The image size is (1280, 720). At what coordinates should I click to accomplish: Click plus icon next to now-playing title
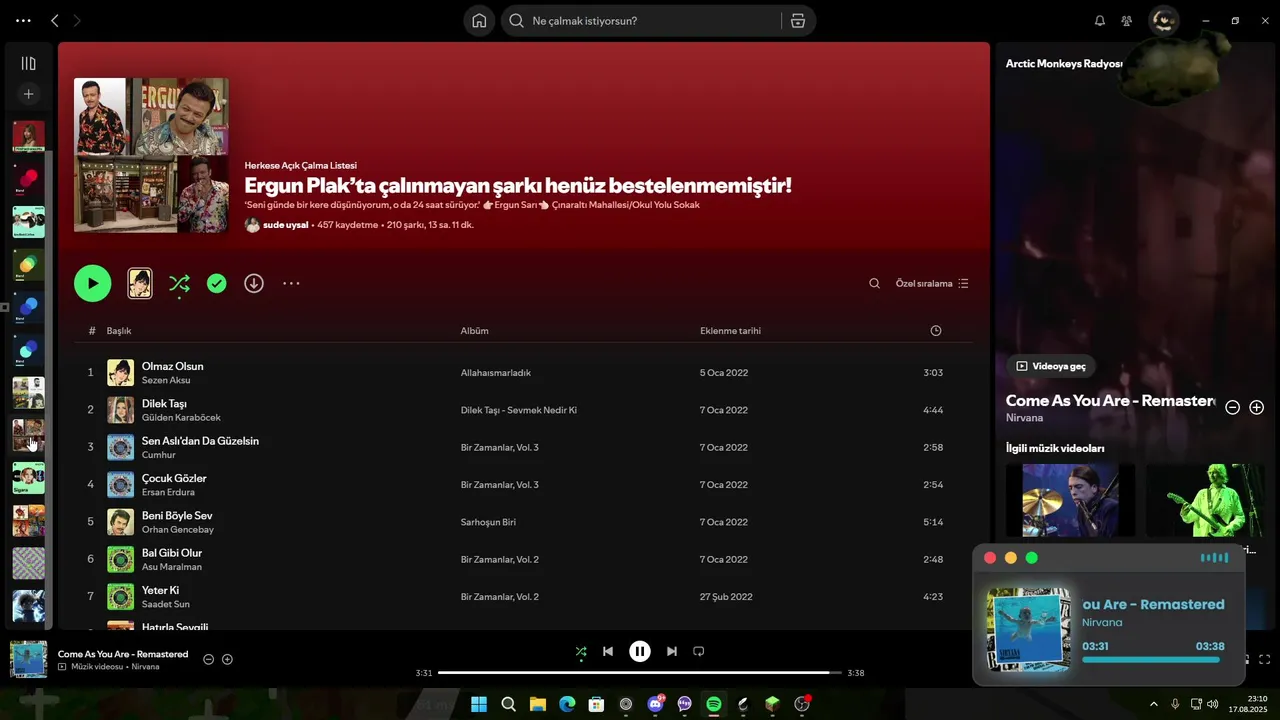point(227,659)
